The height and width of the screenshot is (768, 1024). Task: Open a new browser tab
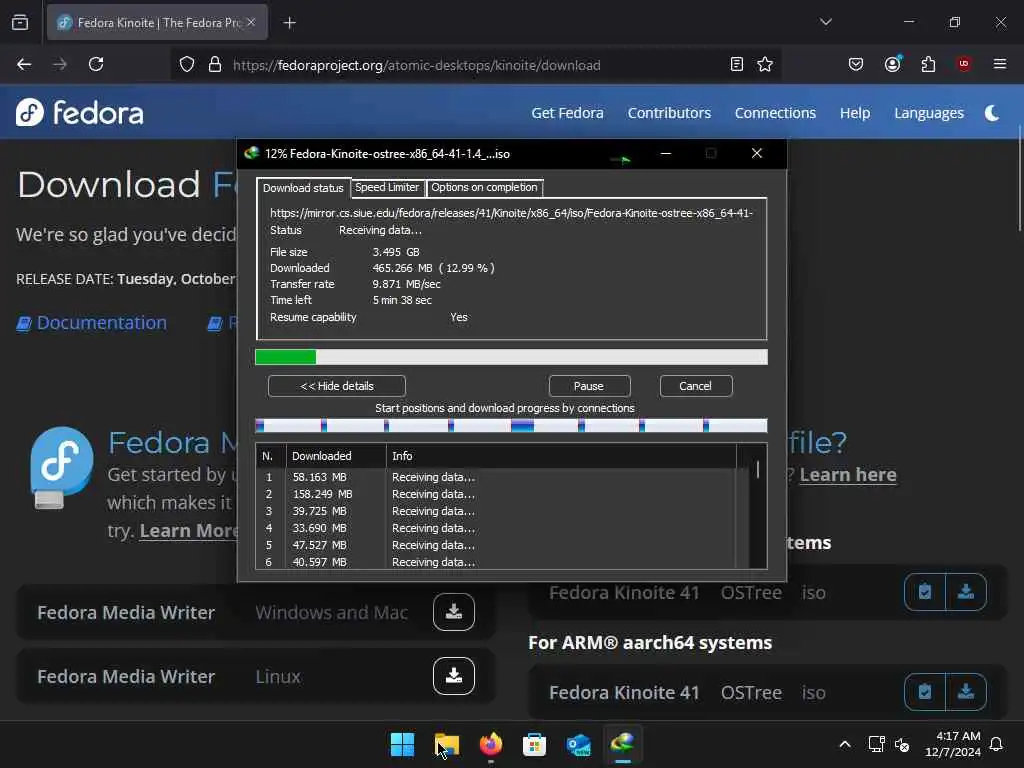tap(289, 23)
